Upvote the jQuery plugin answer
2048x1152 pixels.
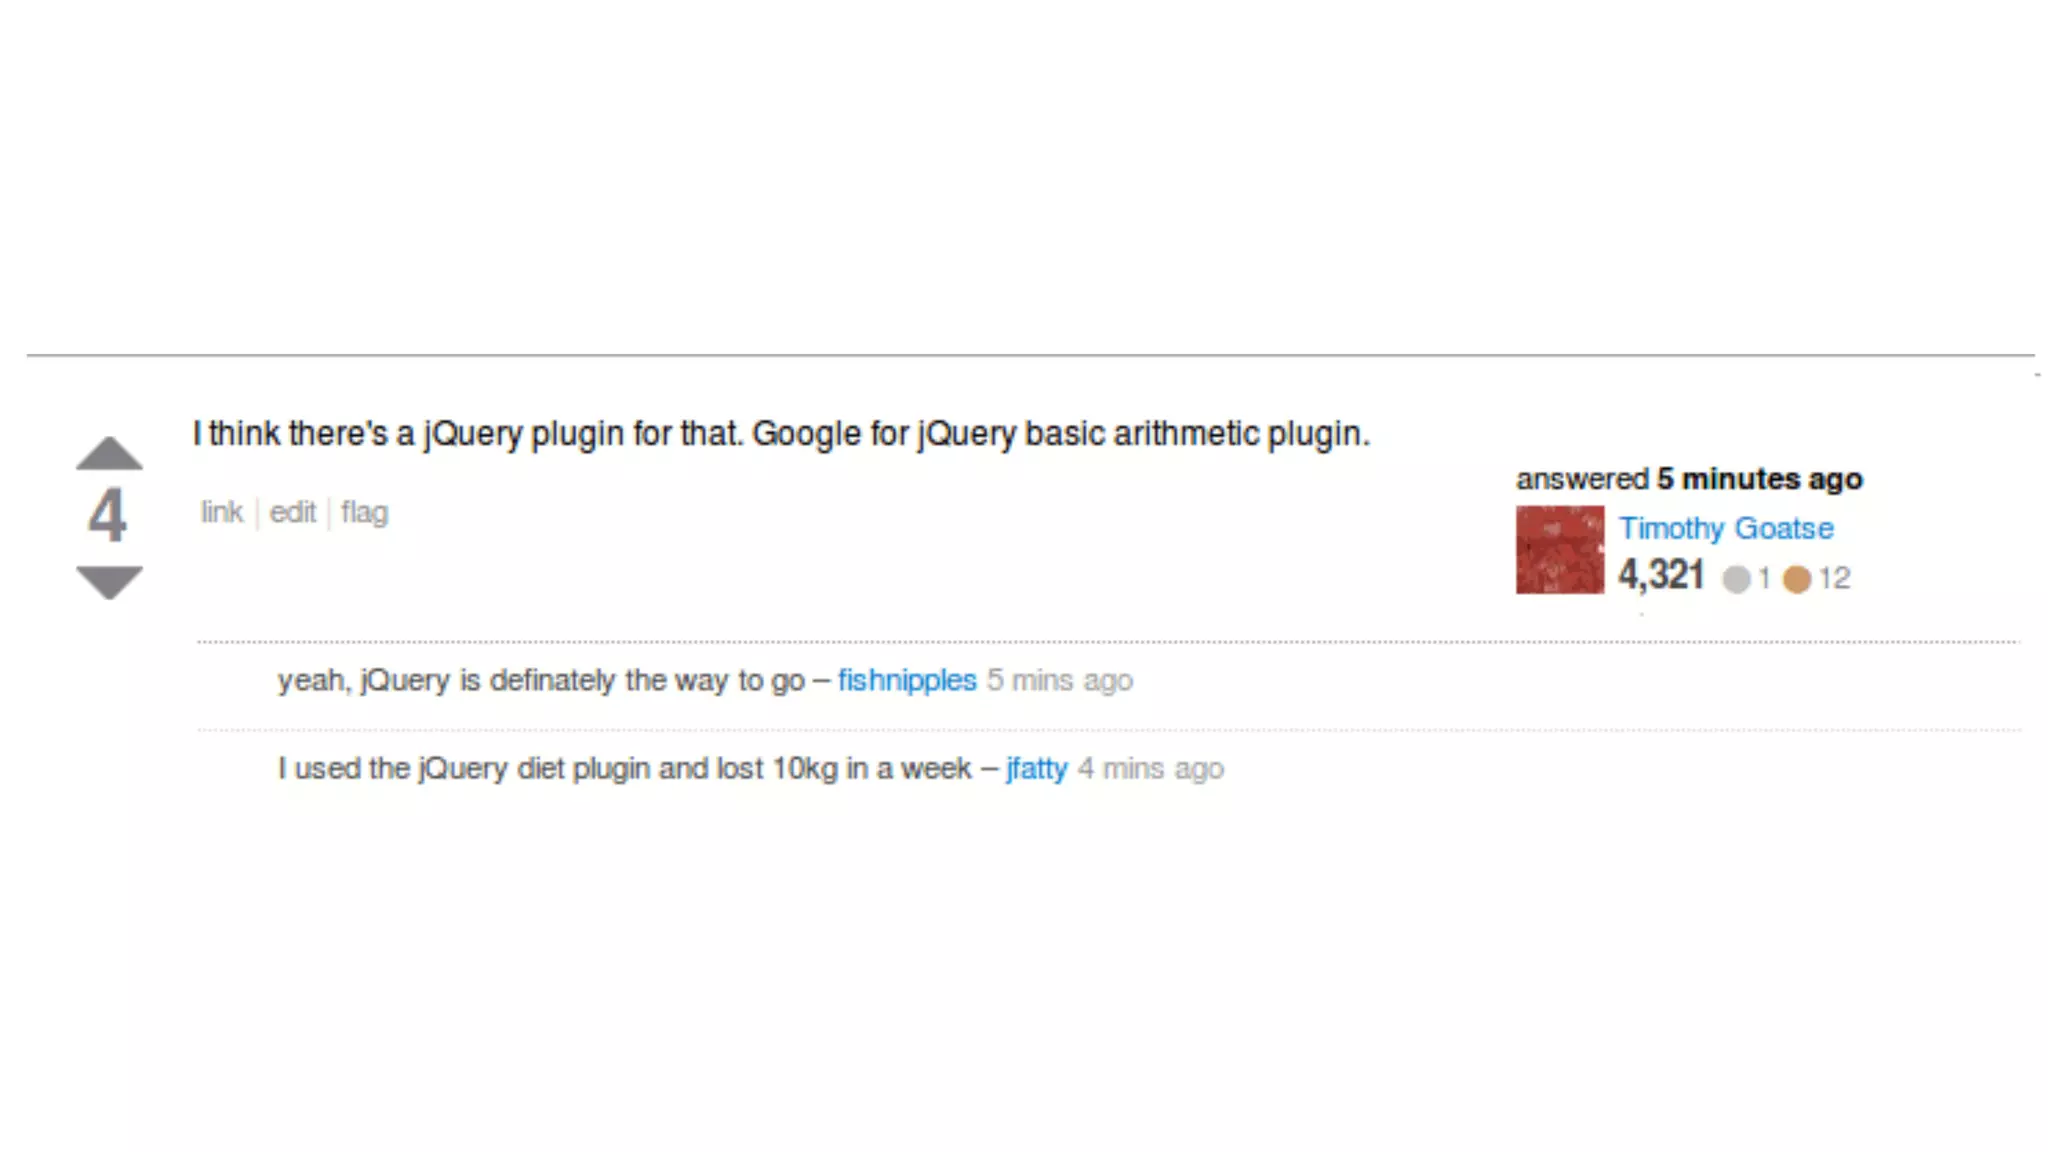(109, 453)
